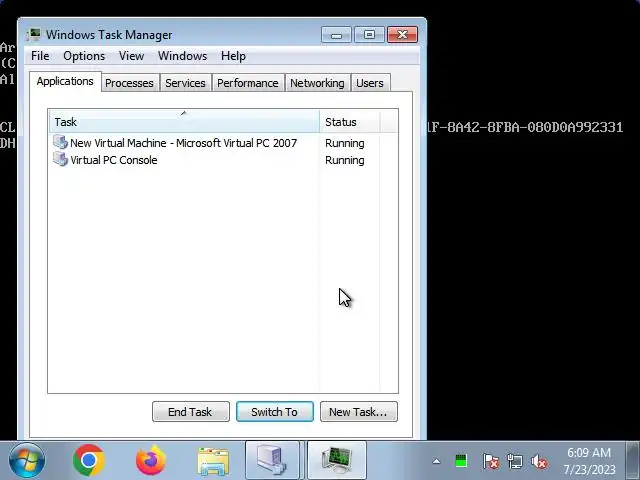Viewport: 640px width, 480px height.
Task: Sort by the Status column header
Action: coord(349,122)
